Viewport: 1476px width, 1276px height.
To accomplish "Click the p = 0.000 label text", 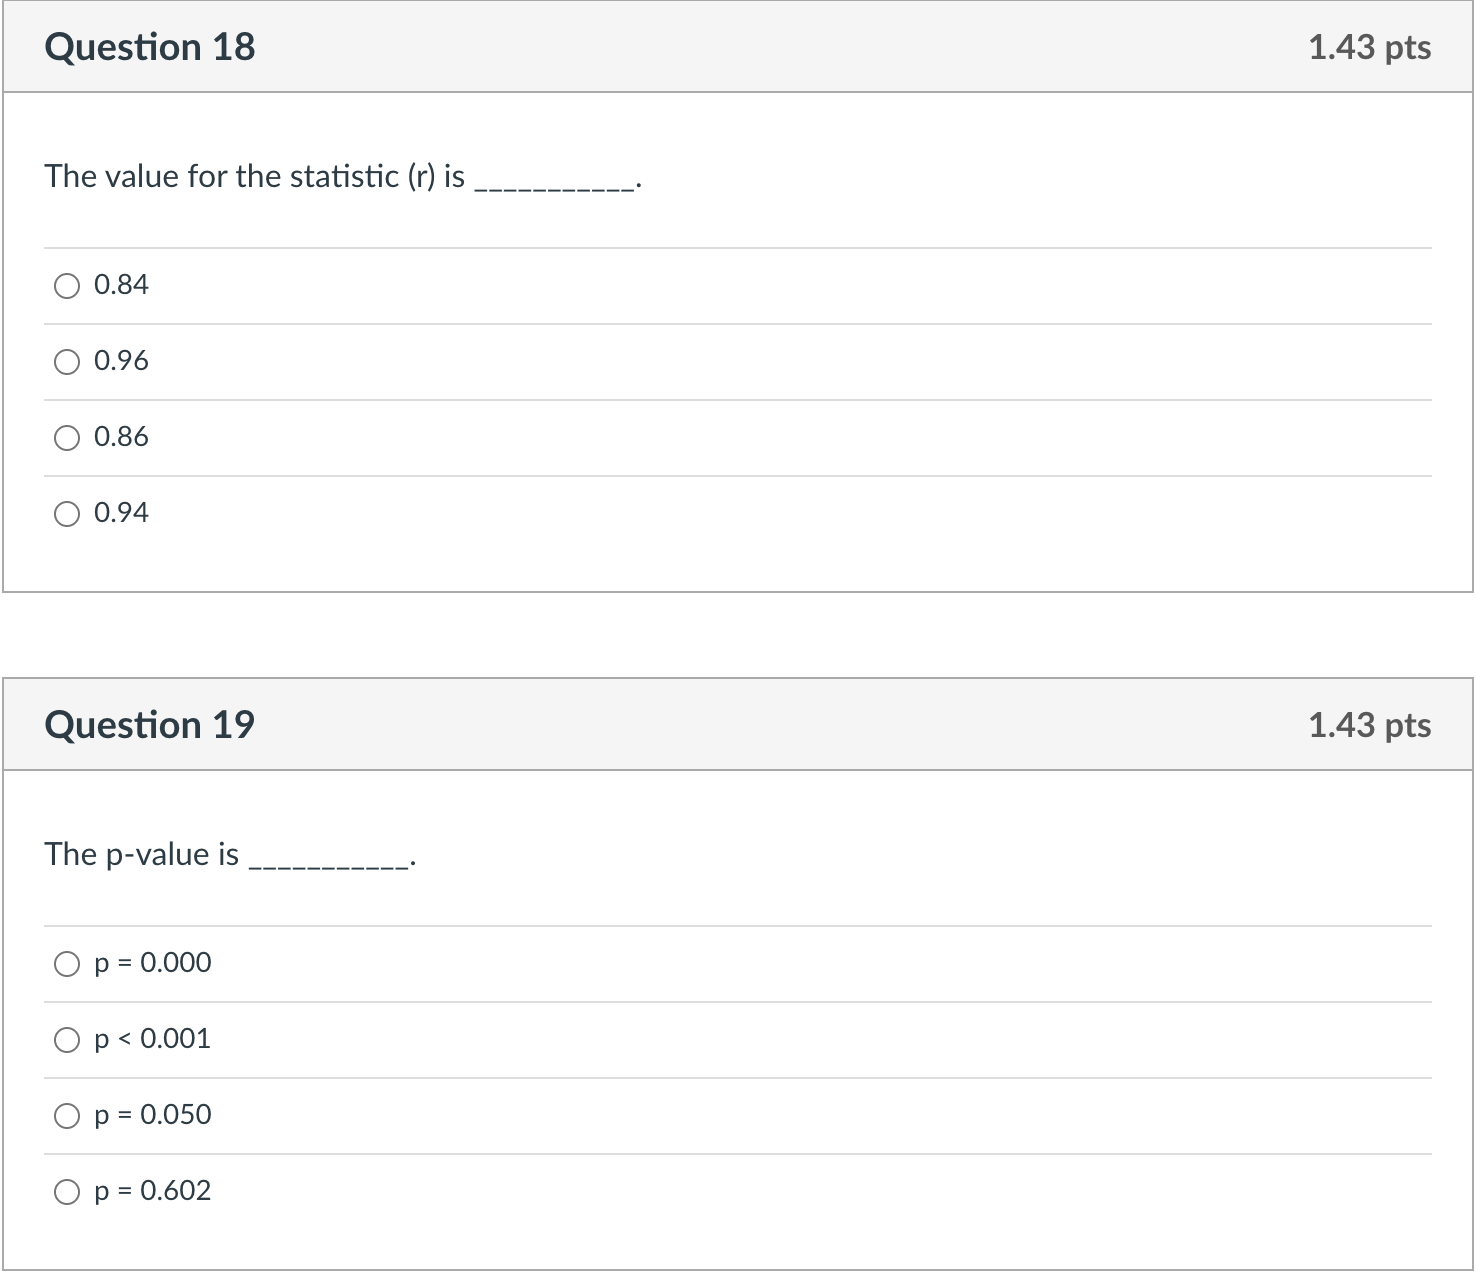I will click(153, 963).
